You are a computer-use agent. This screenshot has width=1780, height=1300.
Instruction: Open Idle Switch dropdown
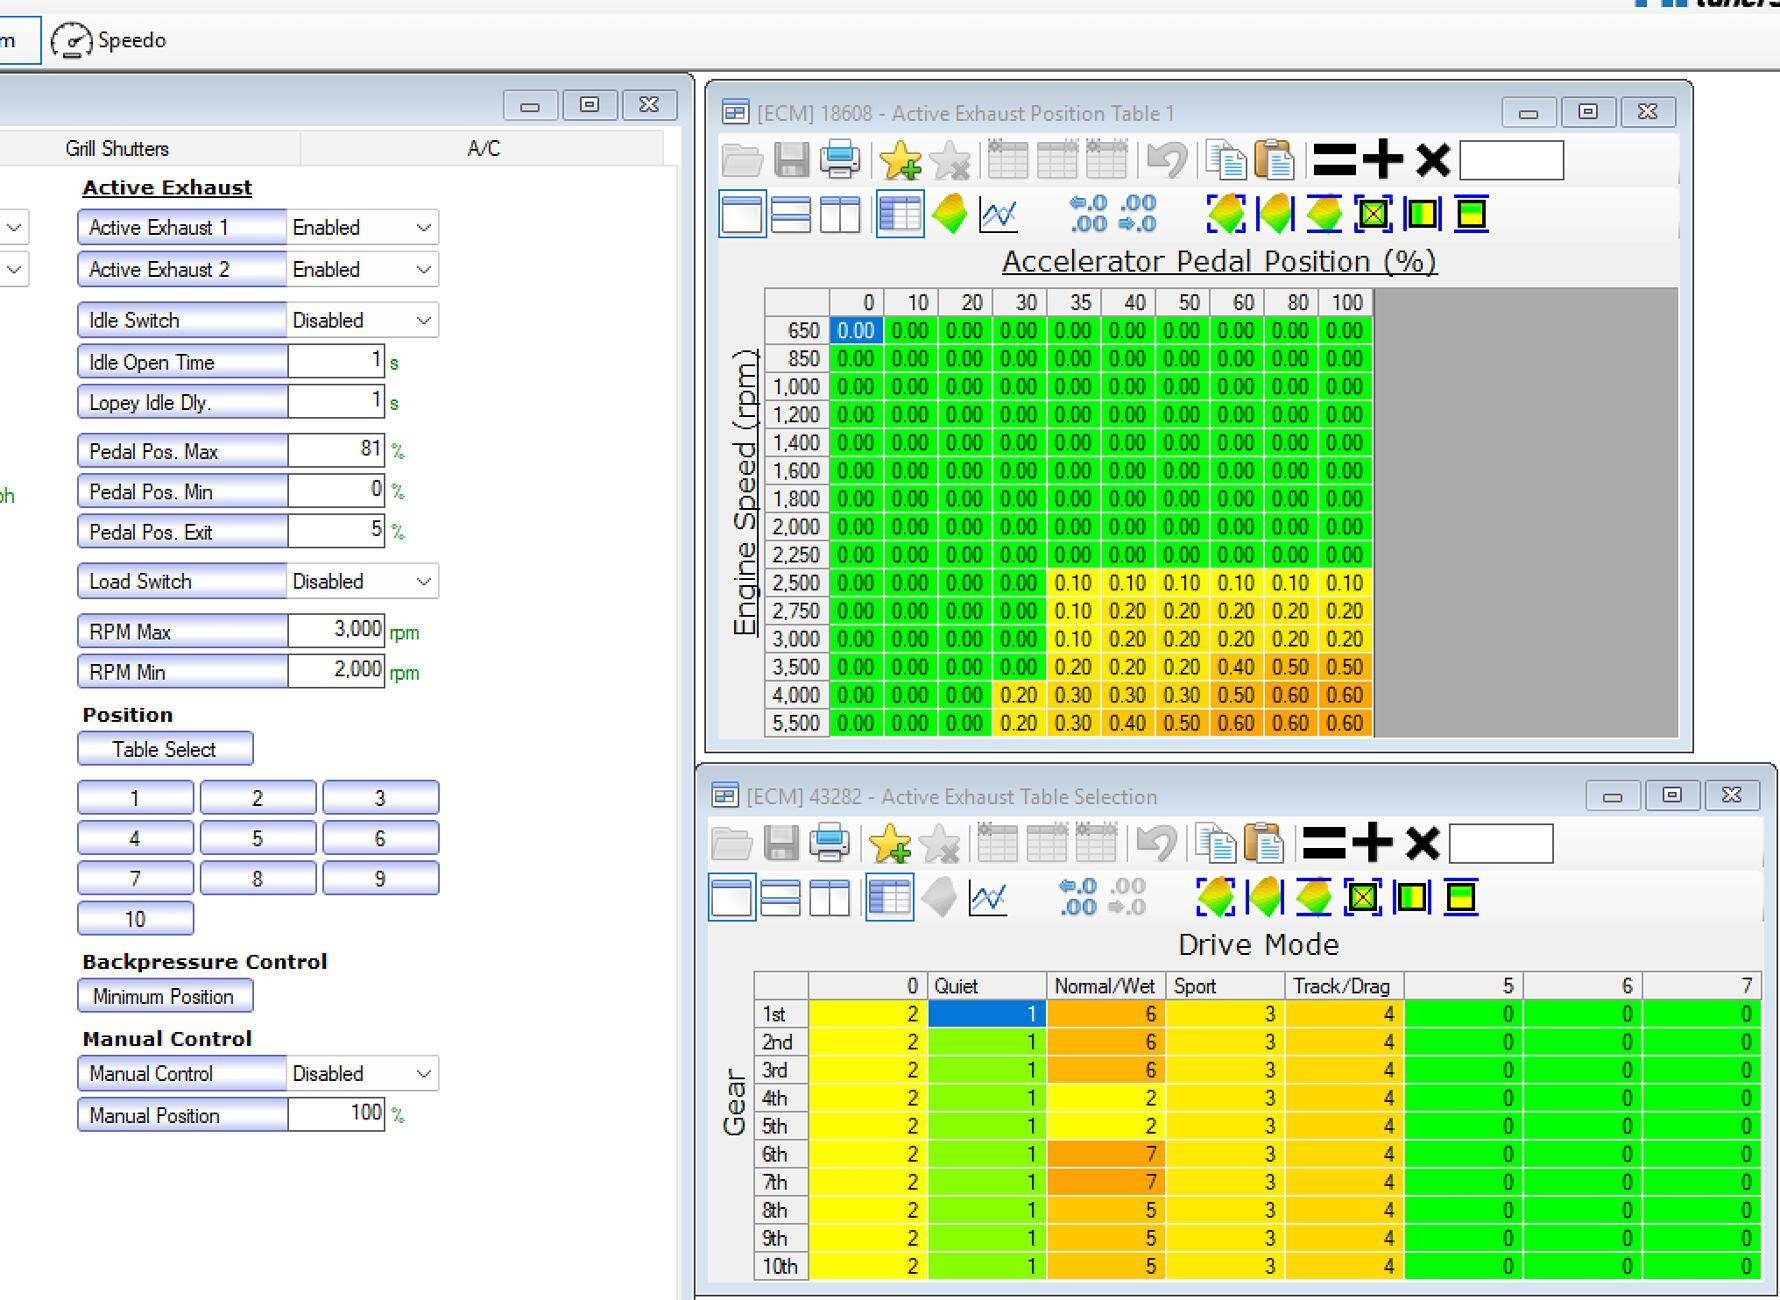(362, 321)
